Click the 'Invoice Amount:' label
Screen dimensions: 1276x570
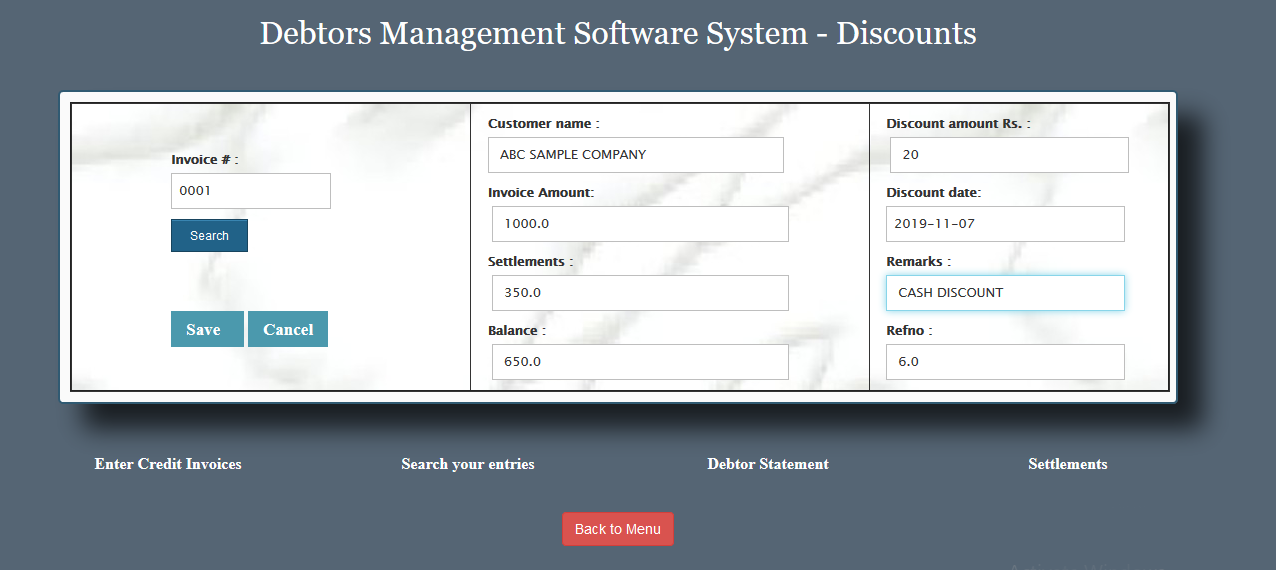[541, 193]
